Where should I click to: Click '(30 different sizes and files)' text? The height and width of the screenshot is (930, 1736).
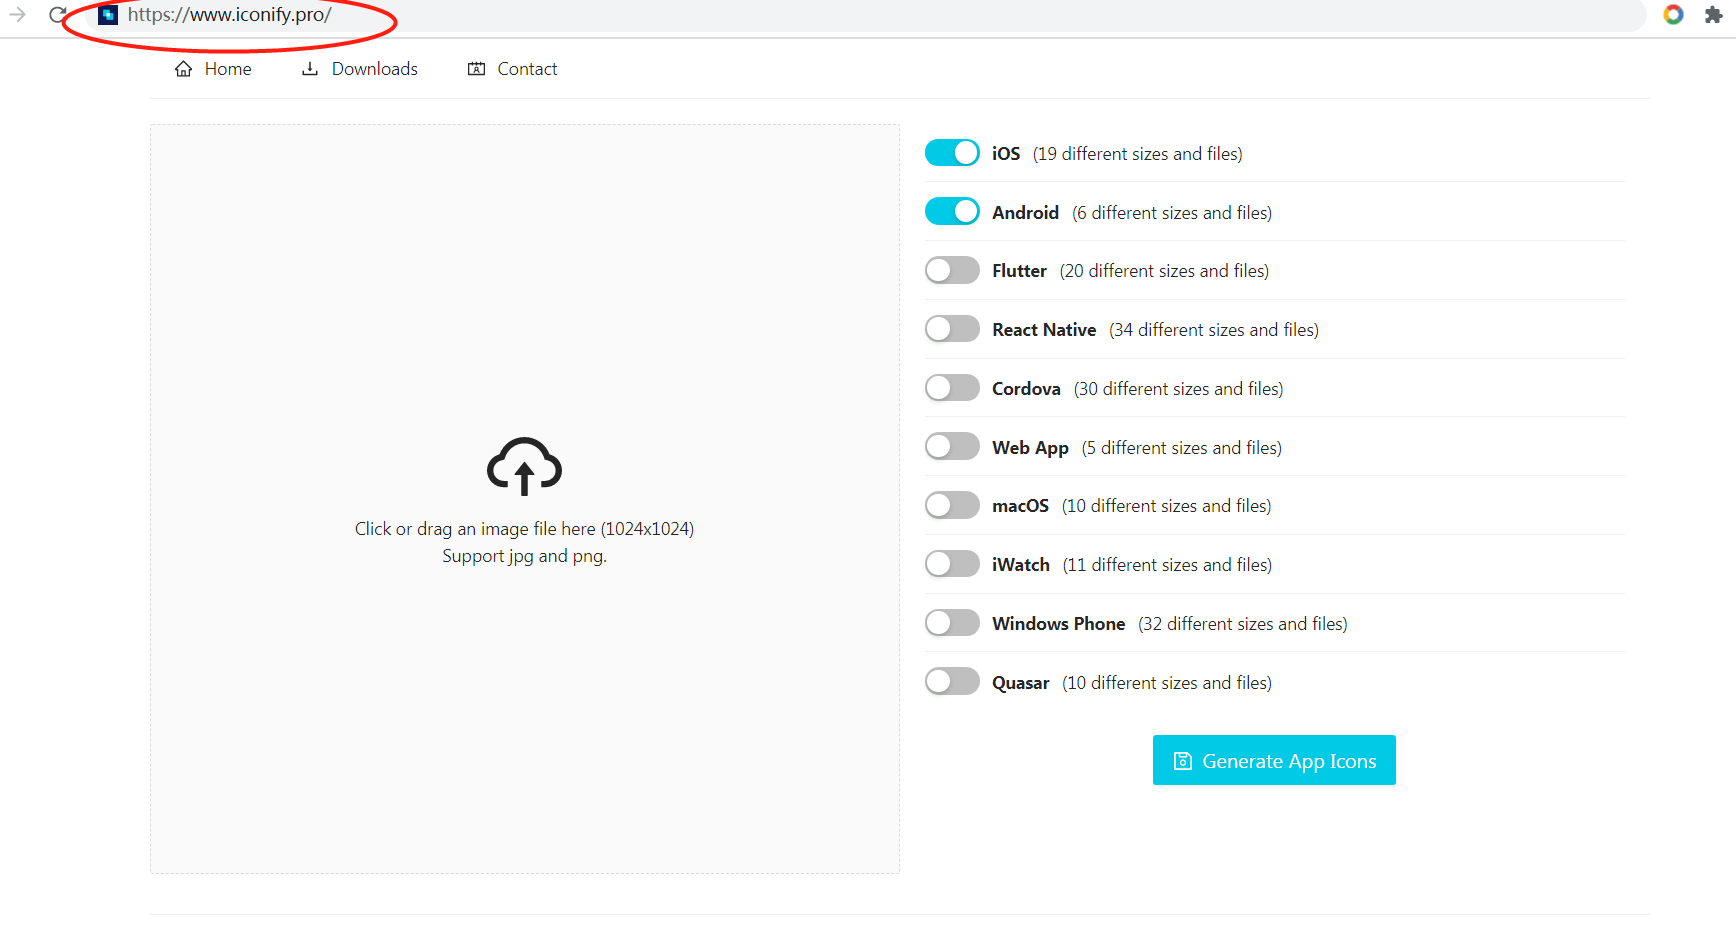pos(1178,389)
